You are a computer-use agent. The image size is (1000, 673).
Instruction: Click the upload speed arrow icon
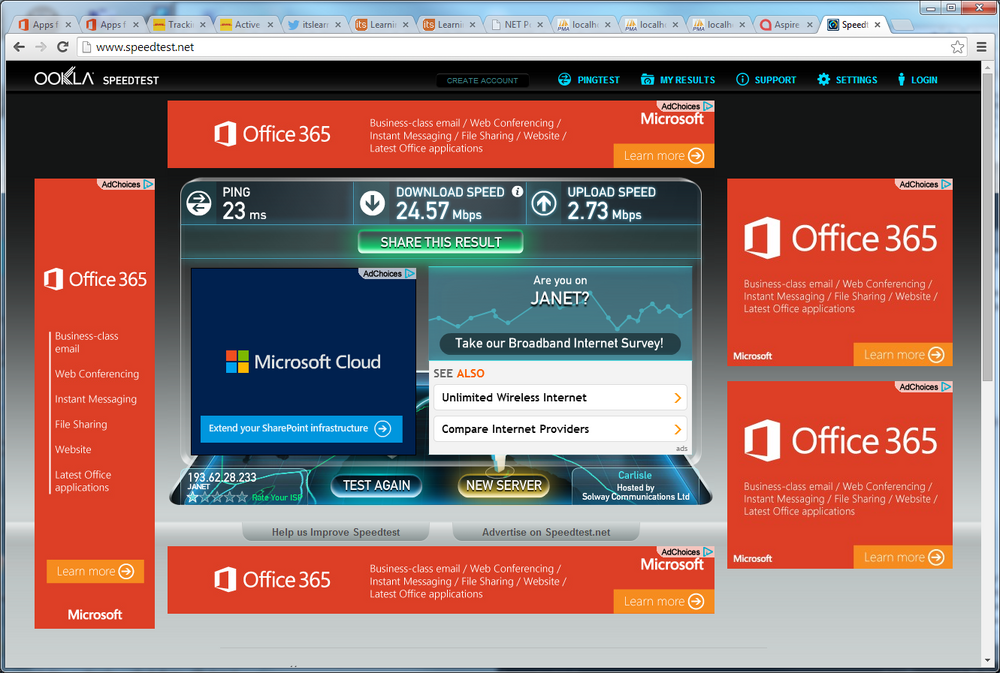point(544,203)
